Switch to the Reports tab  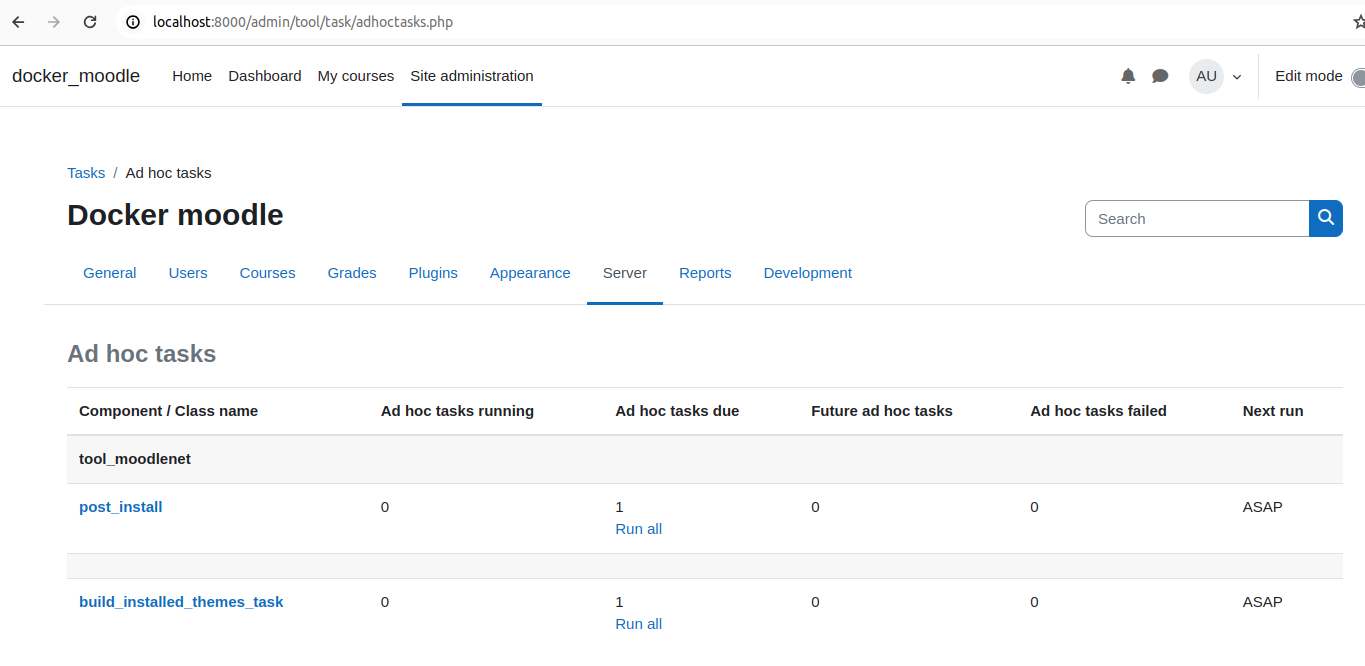coord(705,273)
